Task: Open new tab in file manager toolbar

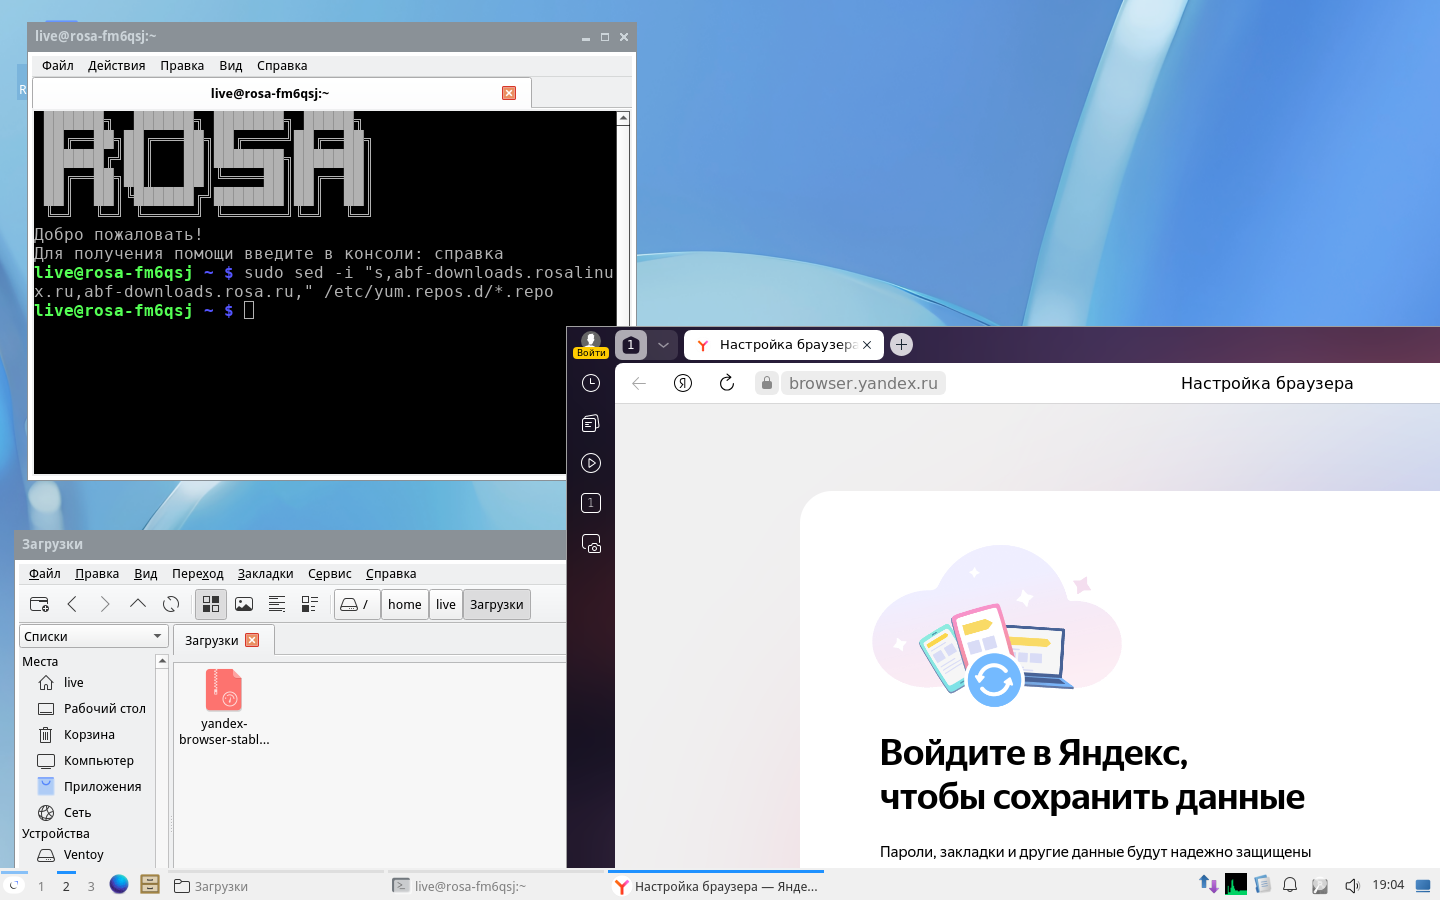Action: point(39,604)
